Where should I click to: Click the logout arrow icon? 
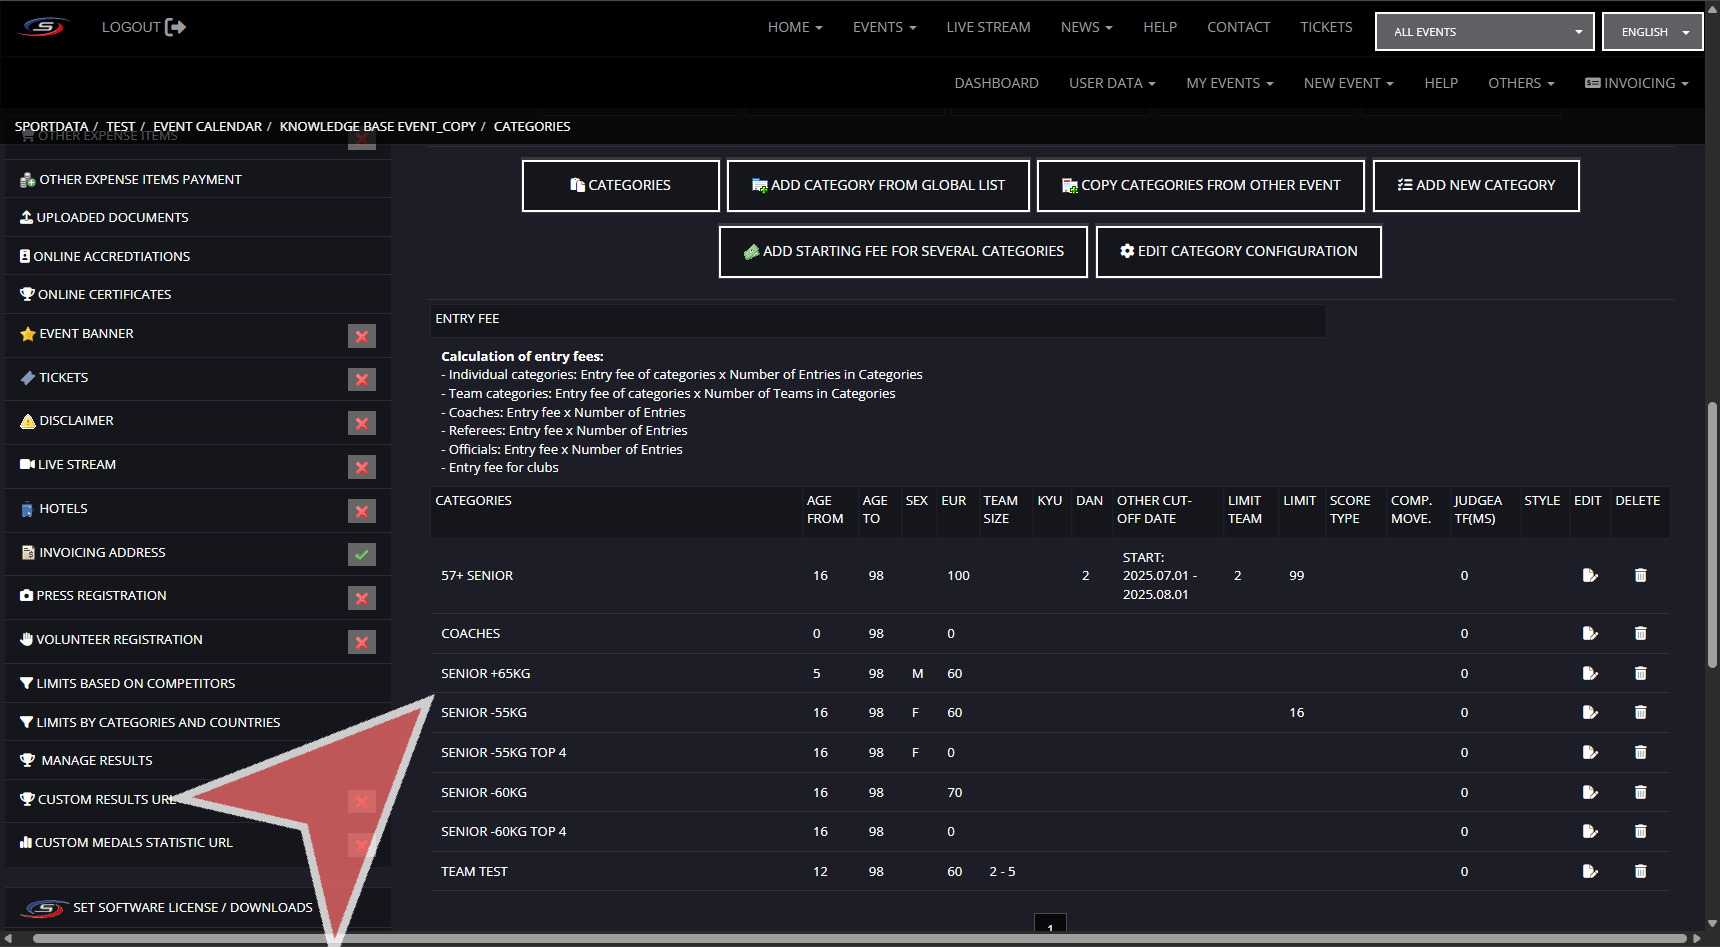175,27
